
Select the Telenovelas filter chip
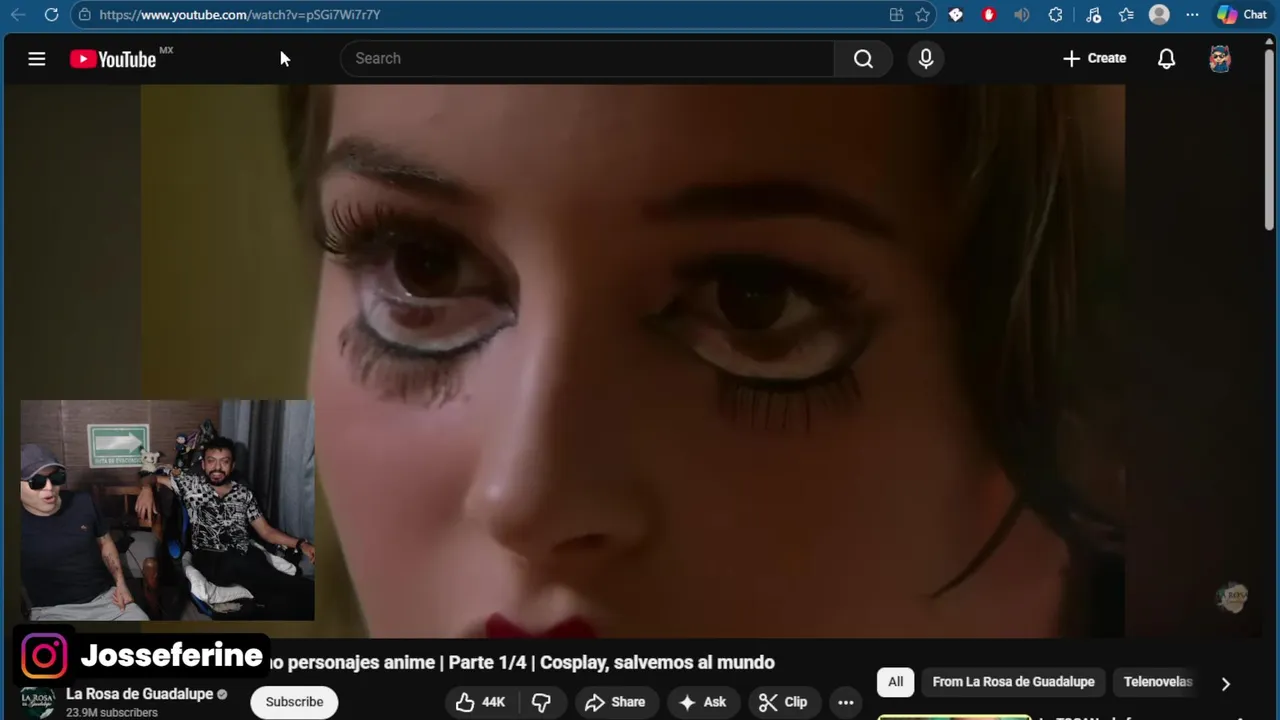(x=1158, y=682)
